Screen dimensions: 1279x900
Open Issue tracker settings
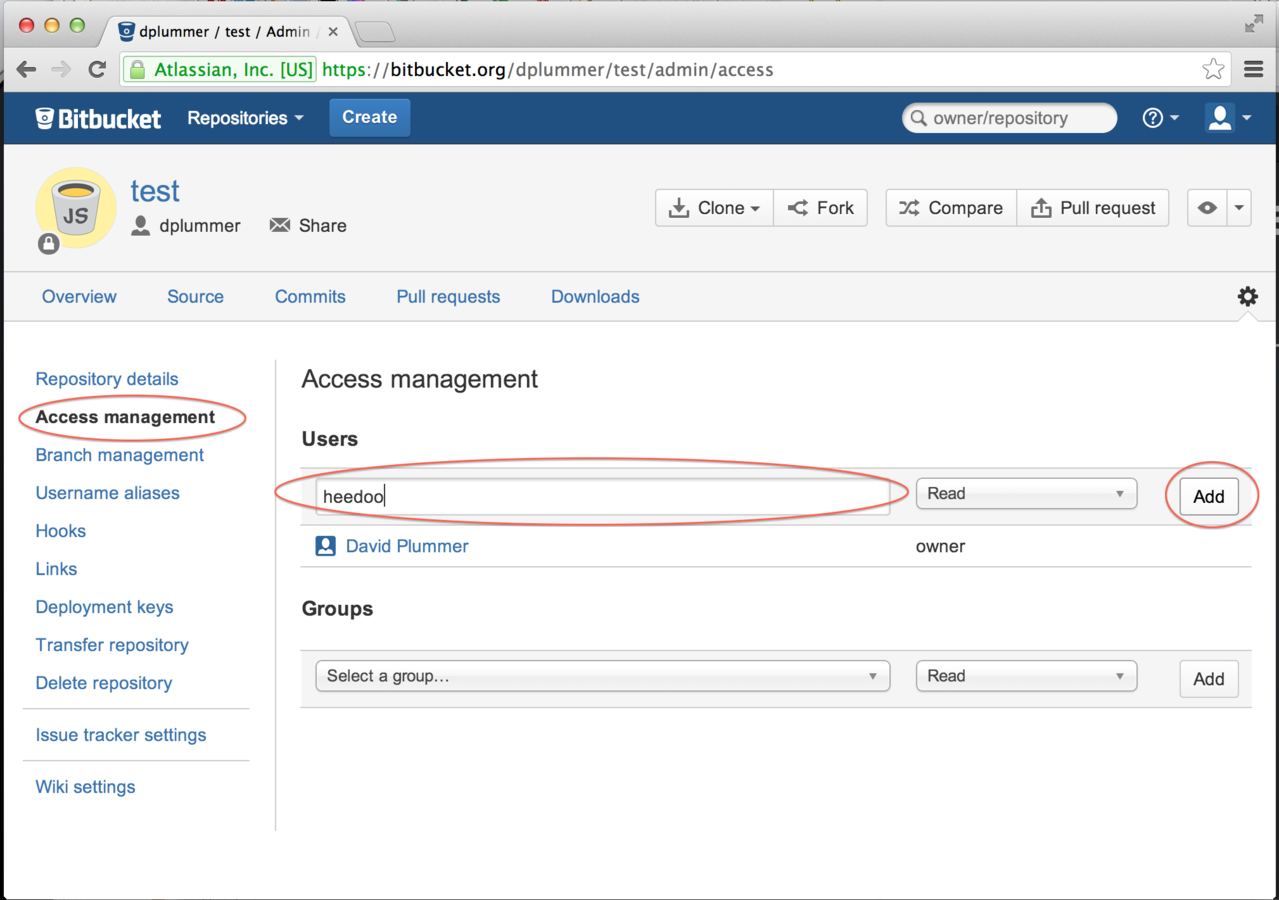(121, 735)
